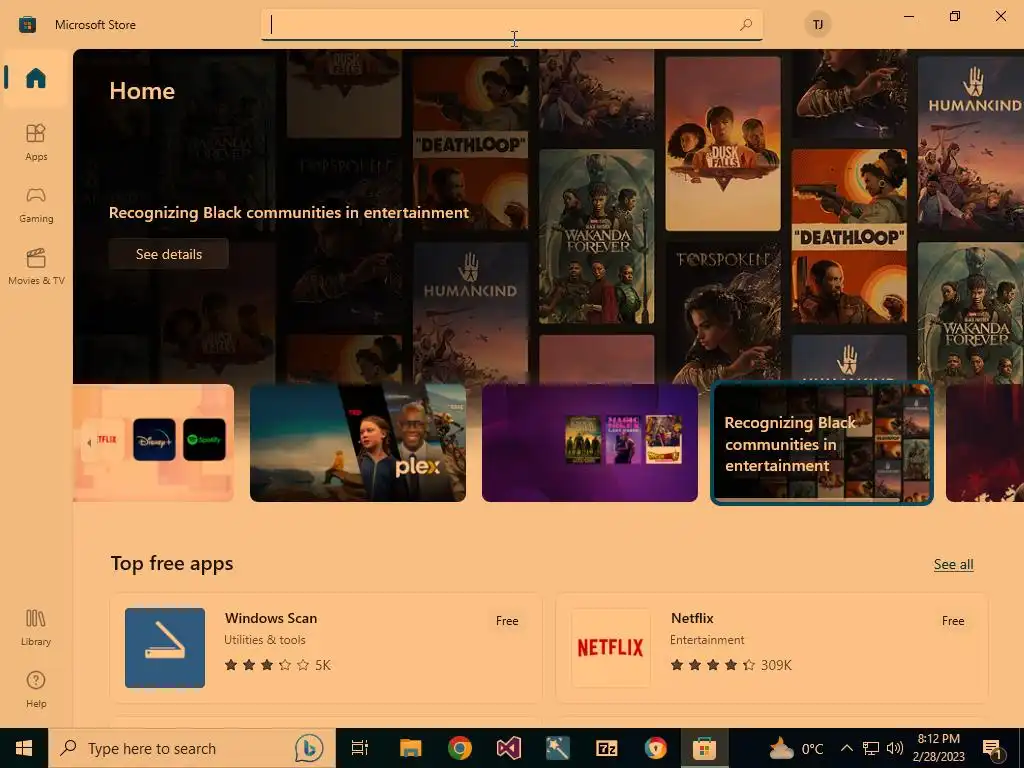The image size is (1024, 768).
Task: Click the Netflix logo icon
Action: pos(611,648)
